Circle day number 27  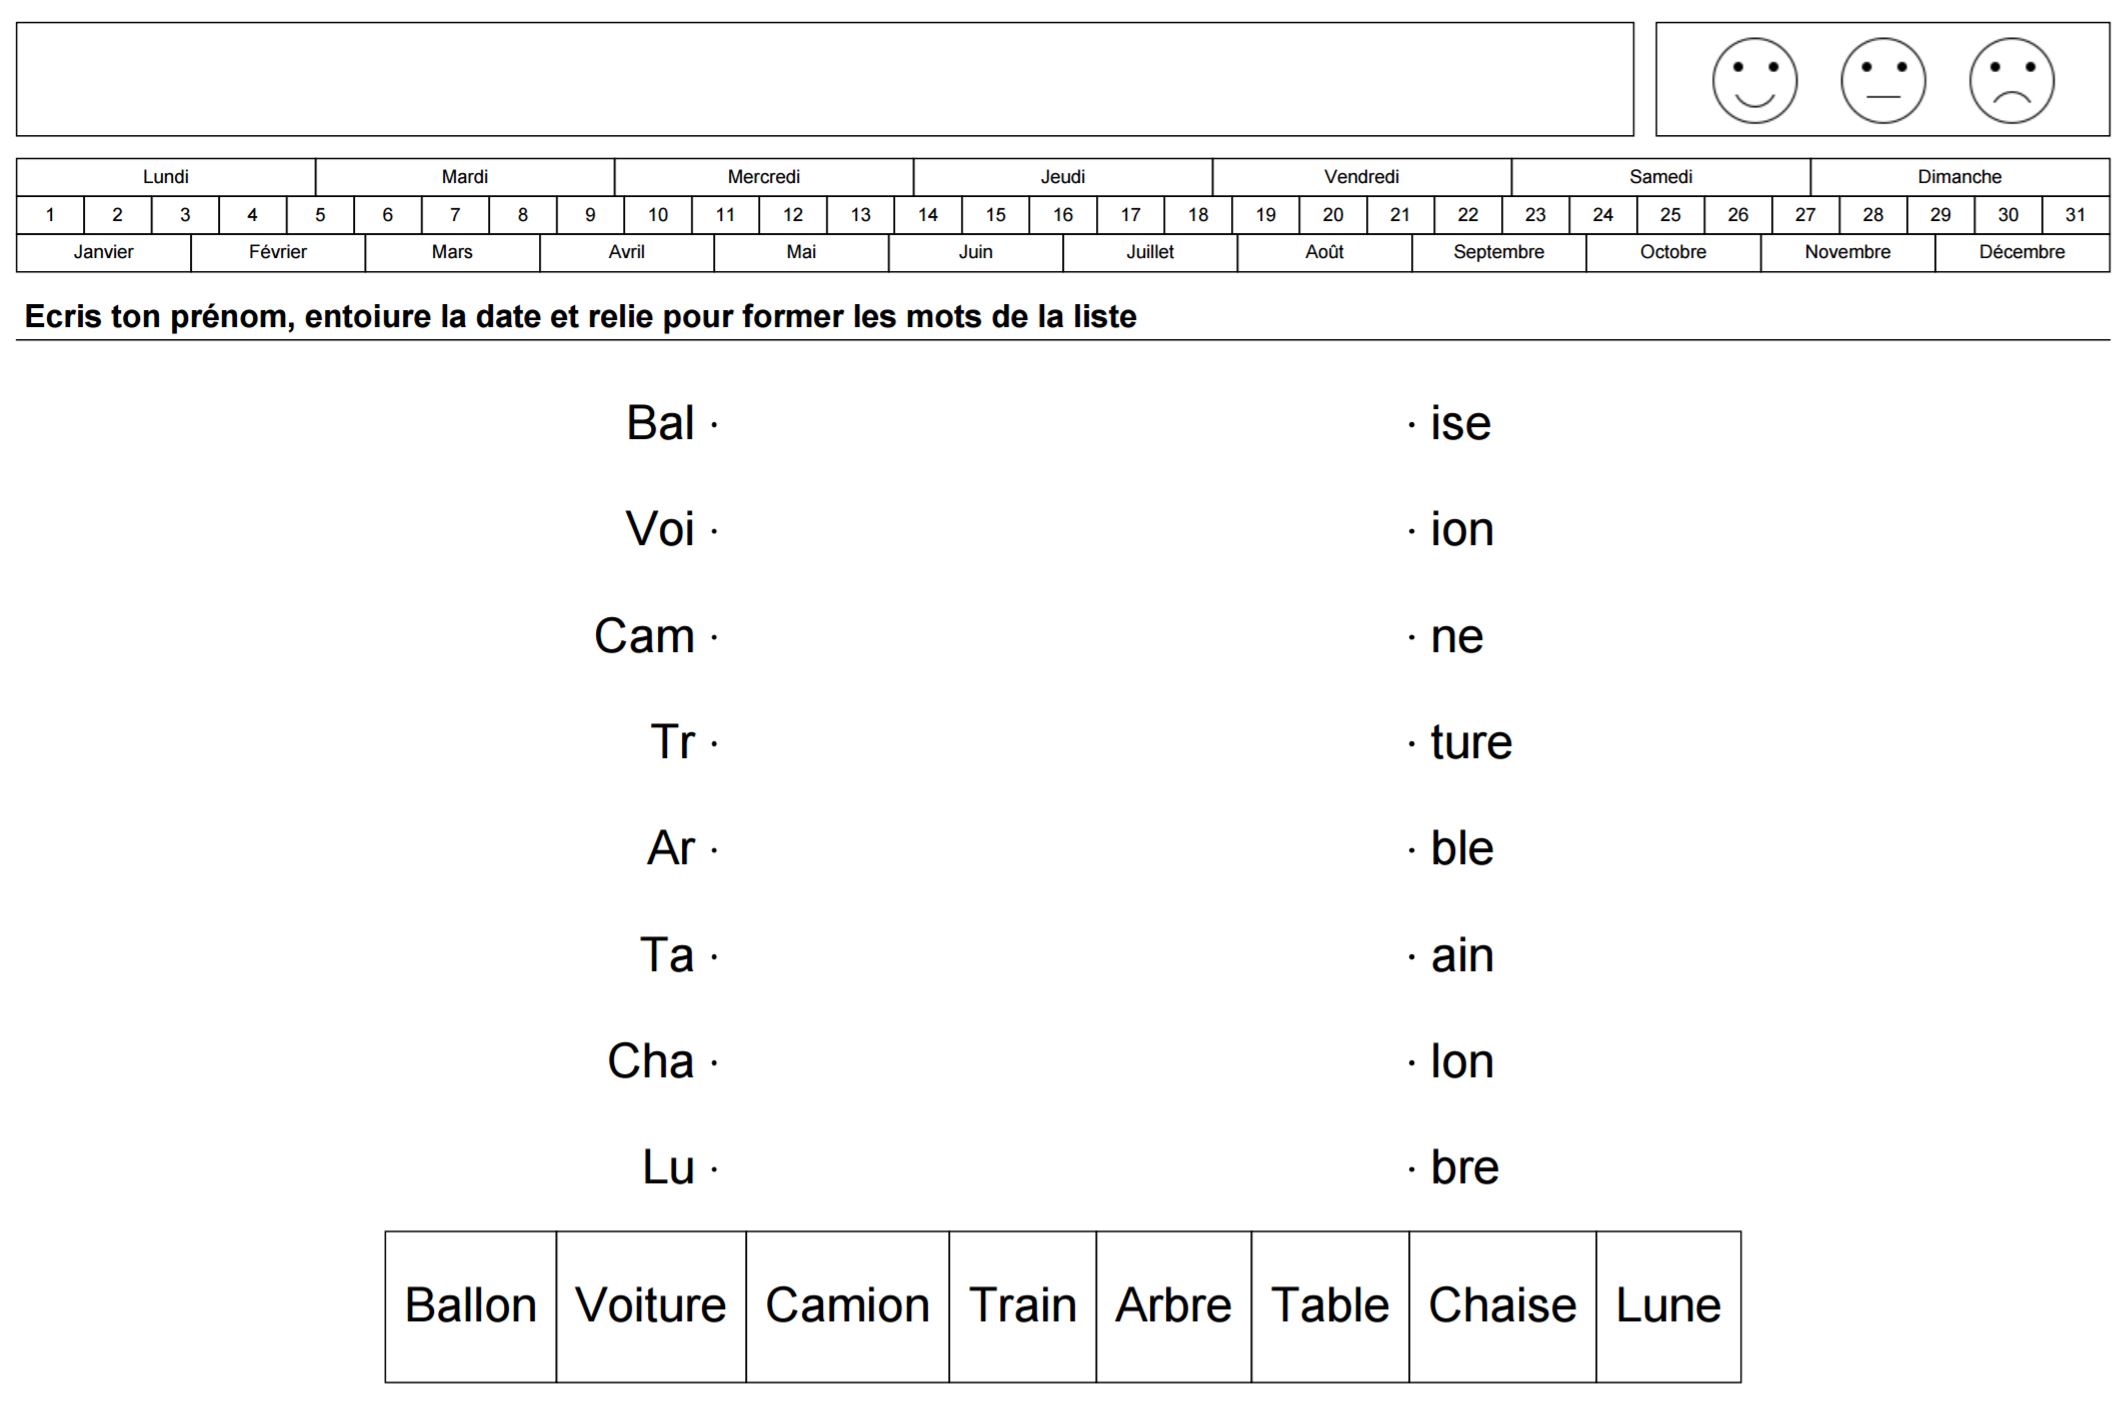pos(1805,215)
